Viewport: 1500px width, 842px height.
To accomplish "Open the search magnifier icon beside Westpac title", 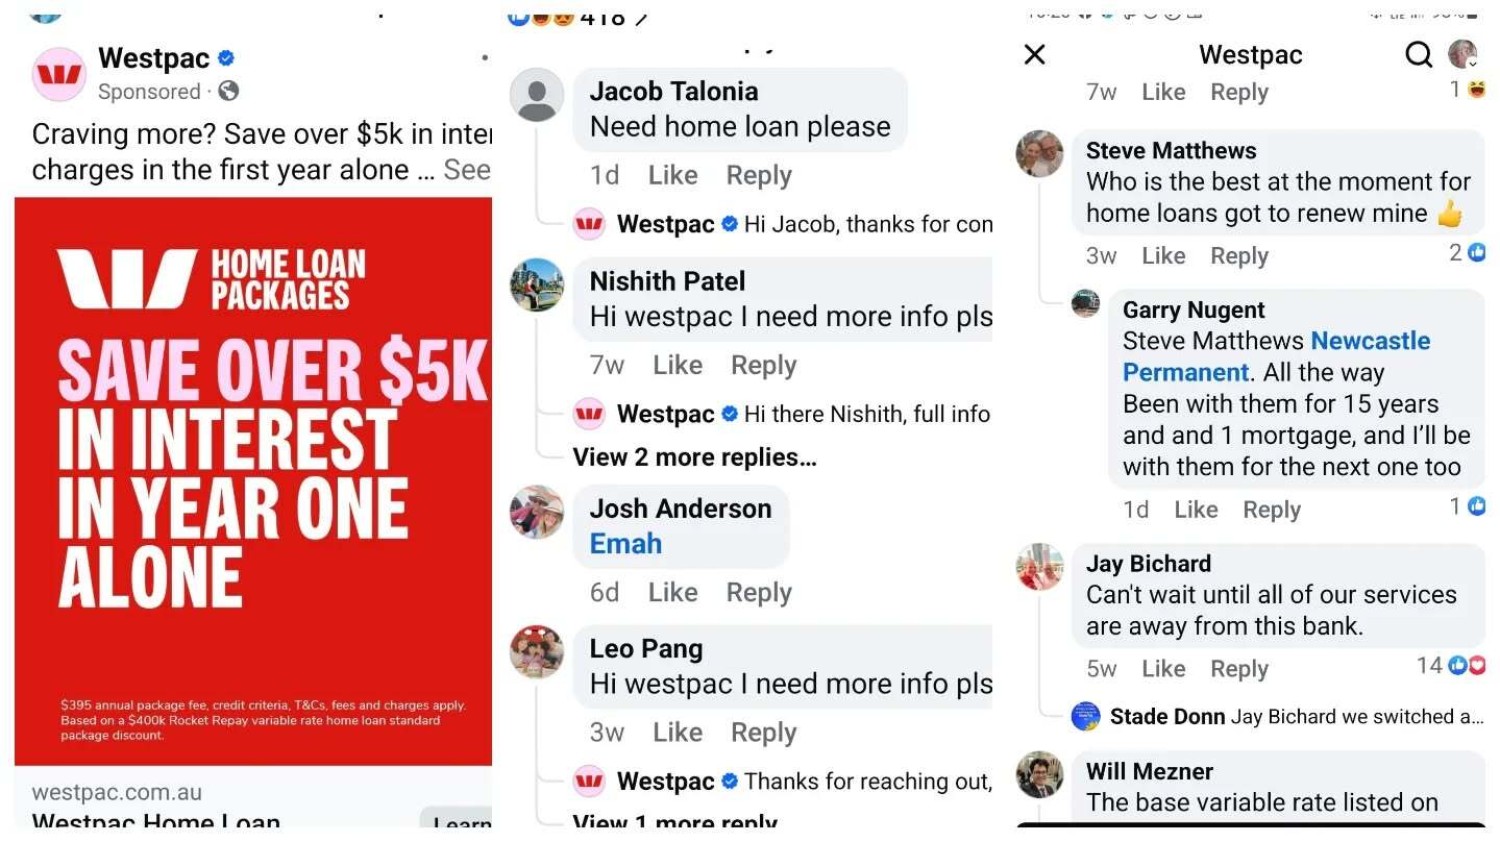I will 1418,55.
